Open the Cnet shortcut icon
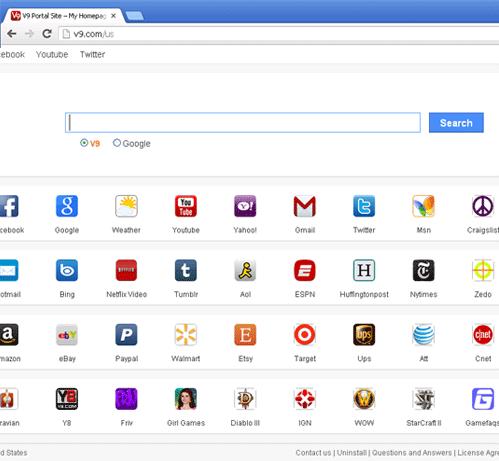Screen dimensions: 499x461 click(x=483, y=335)
